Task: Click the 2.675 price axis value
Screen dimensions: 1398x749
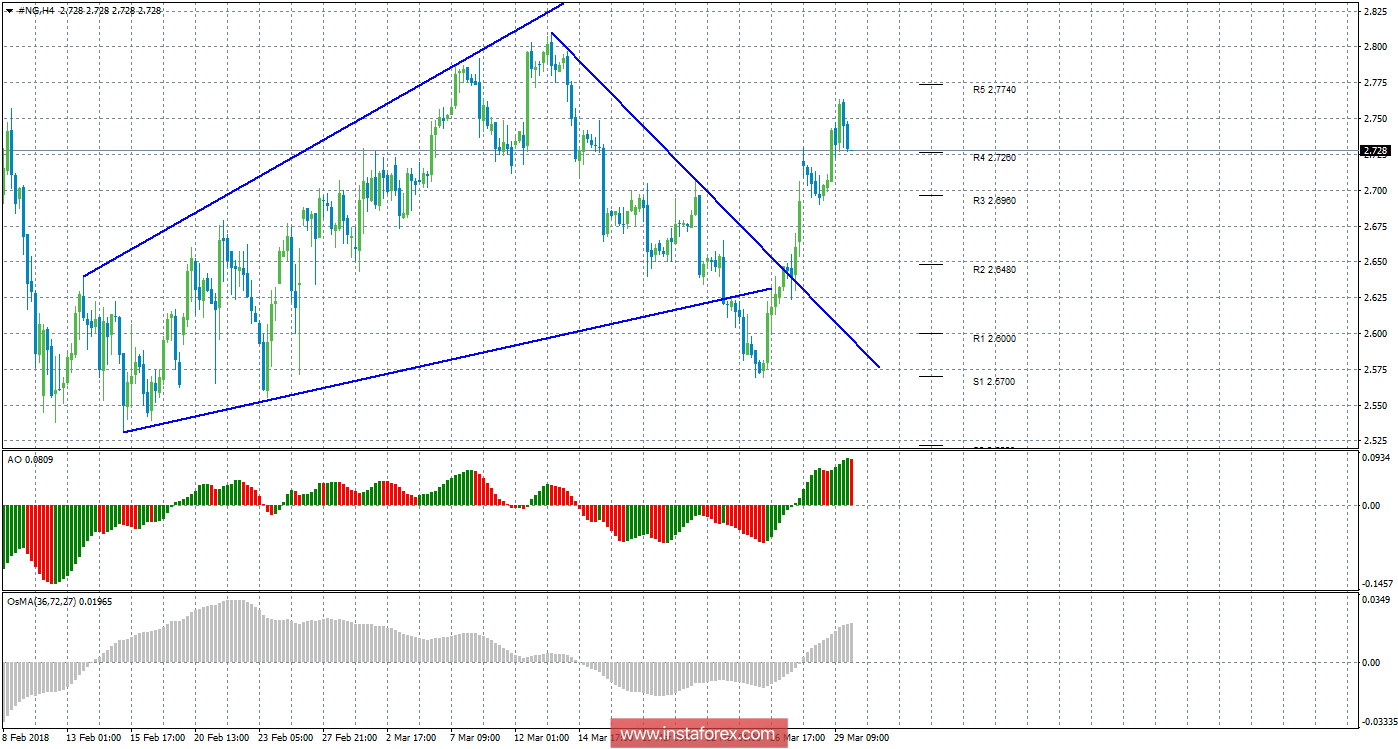Action: [x=1374, y=226]
